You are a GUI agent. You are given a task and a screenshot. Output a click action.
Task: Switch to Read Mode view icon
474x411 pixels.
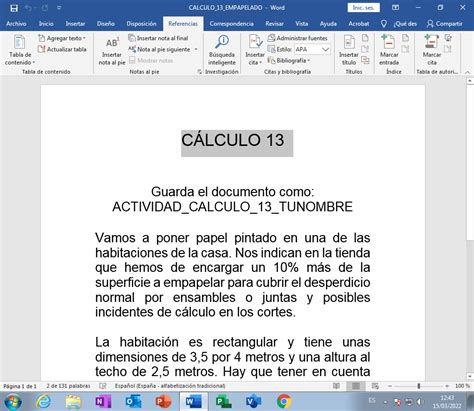click(336, 386)
